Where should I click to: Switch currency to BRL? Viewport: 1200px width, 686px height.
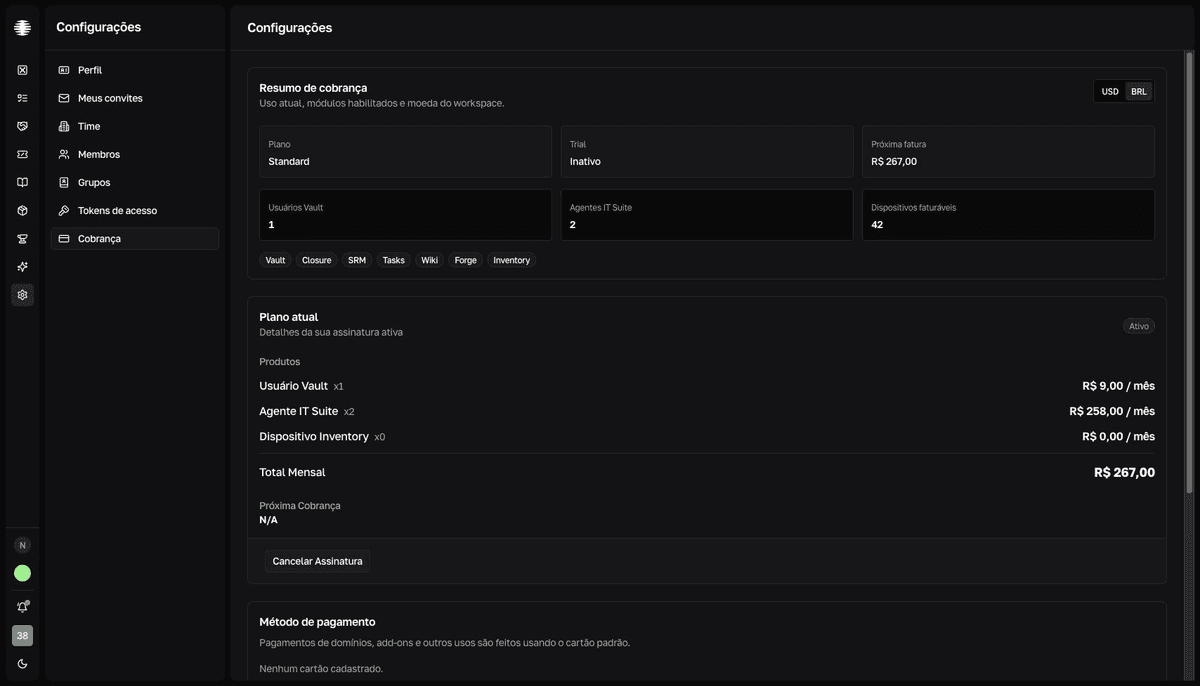(1139, 91)
